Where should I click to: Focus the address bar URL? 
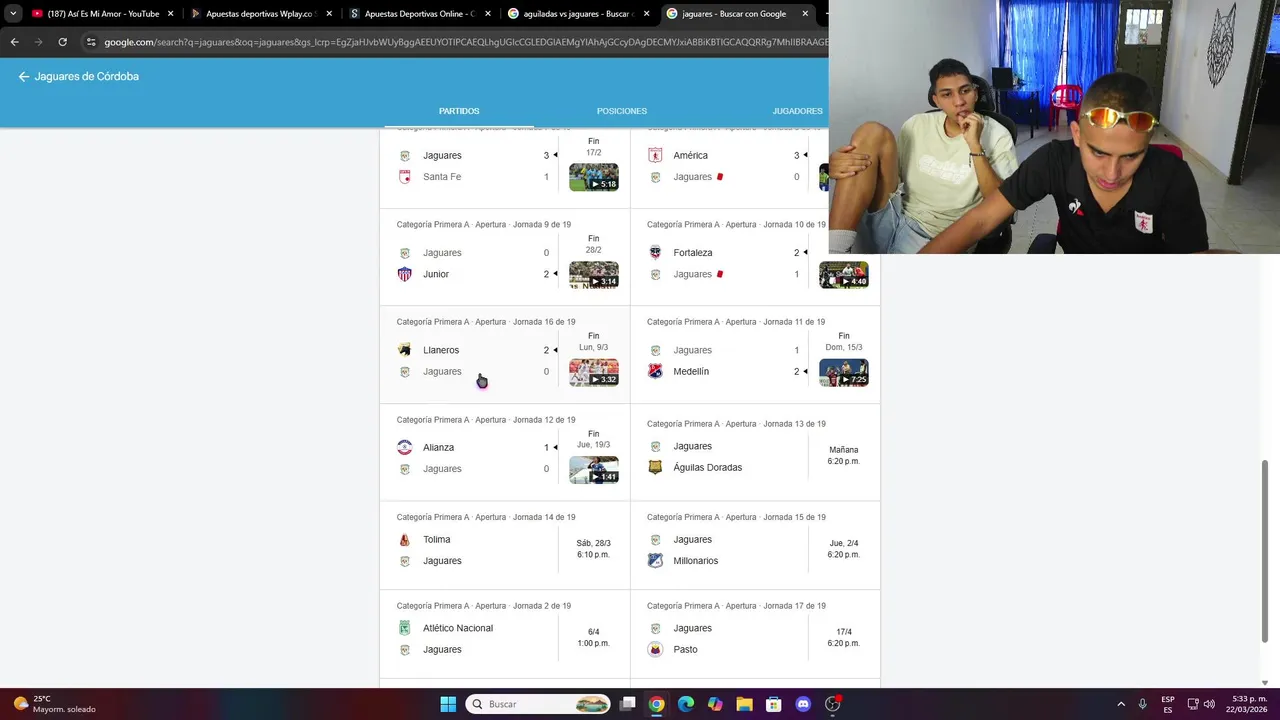(x=465, y=42)
